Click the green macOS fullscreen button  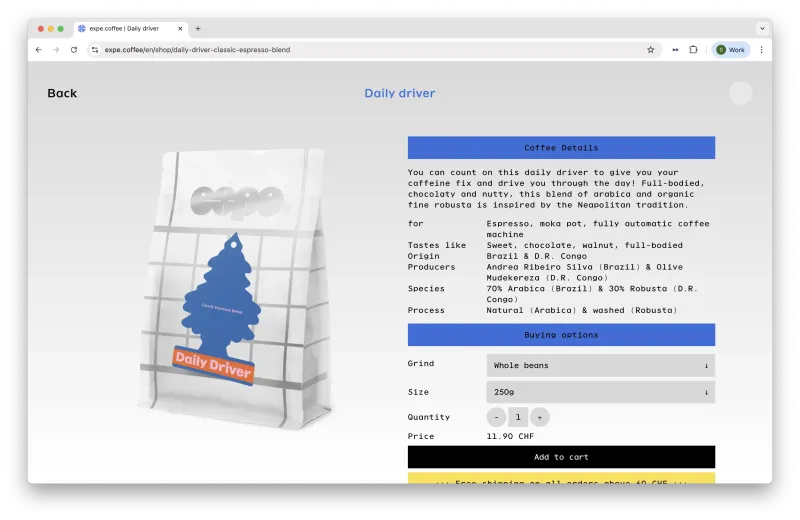(61, 29)
